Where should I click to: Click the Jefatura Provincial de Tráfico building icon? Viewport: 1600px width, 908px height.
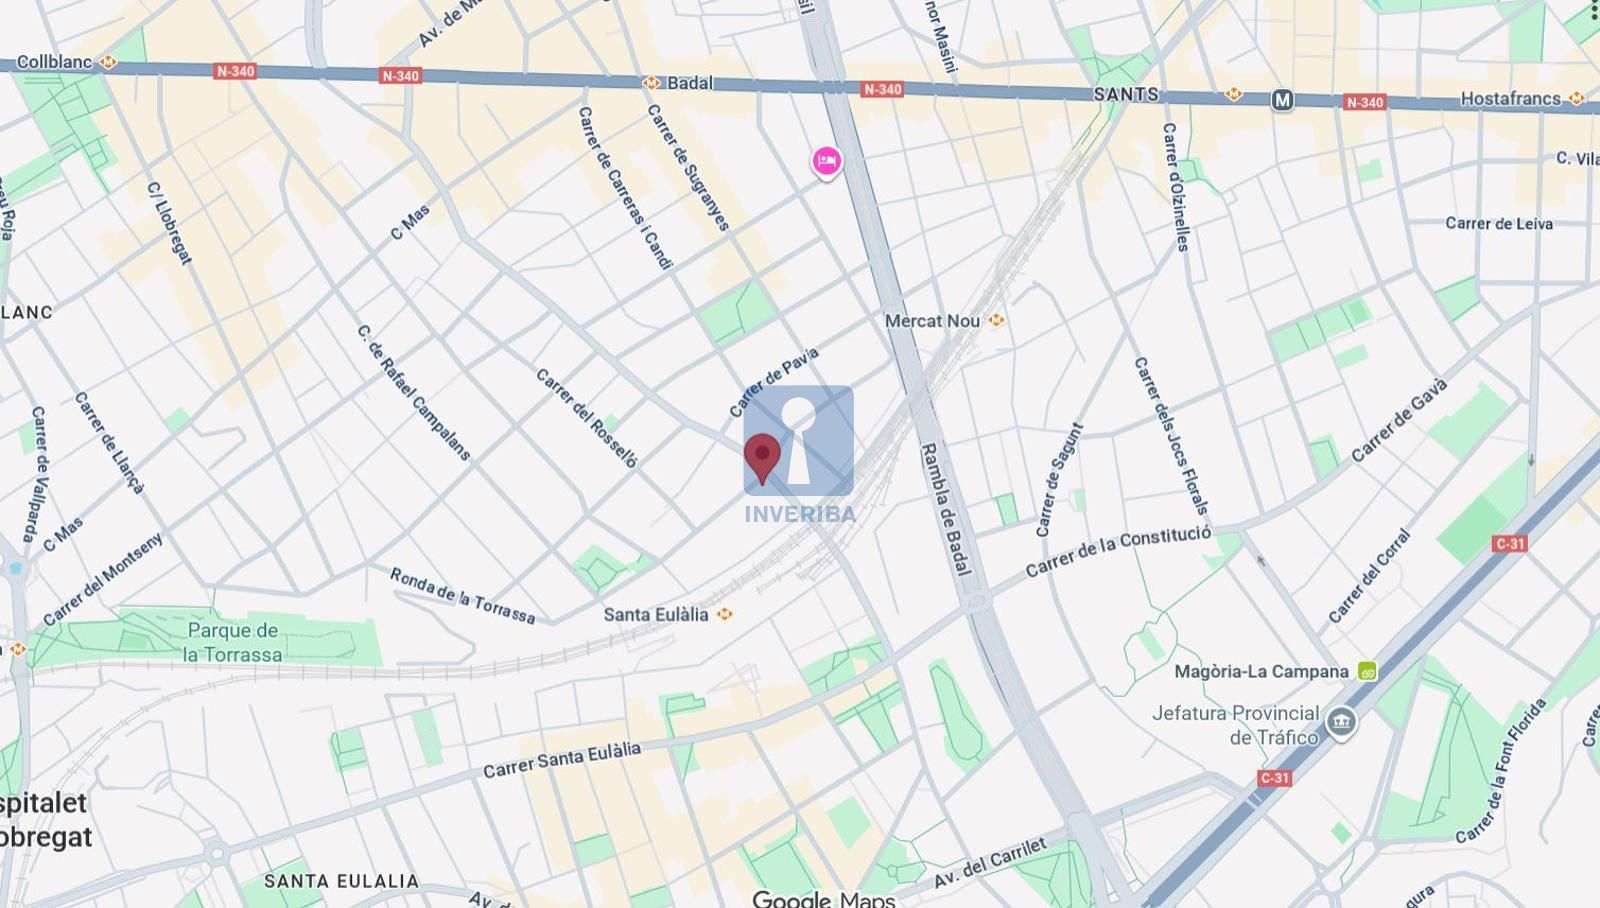pyautogui.click(x=1341, y=721)
